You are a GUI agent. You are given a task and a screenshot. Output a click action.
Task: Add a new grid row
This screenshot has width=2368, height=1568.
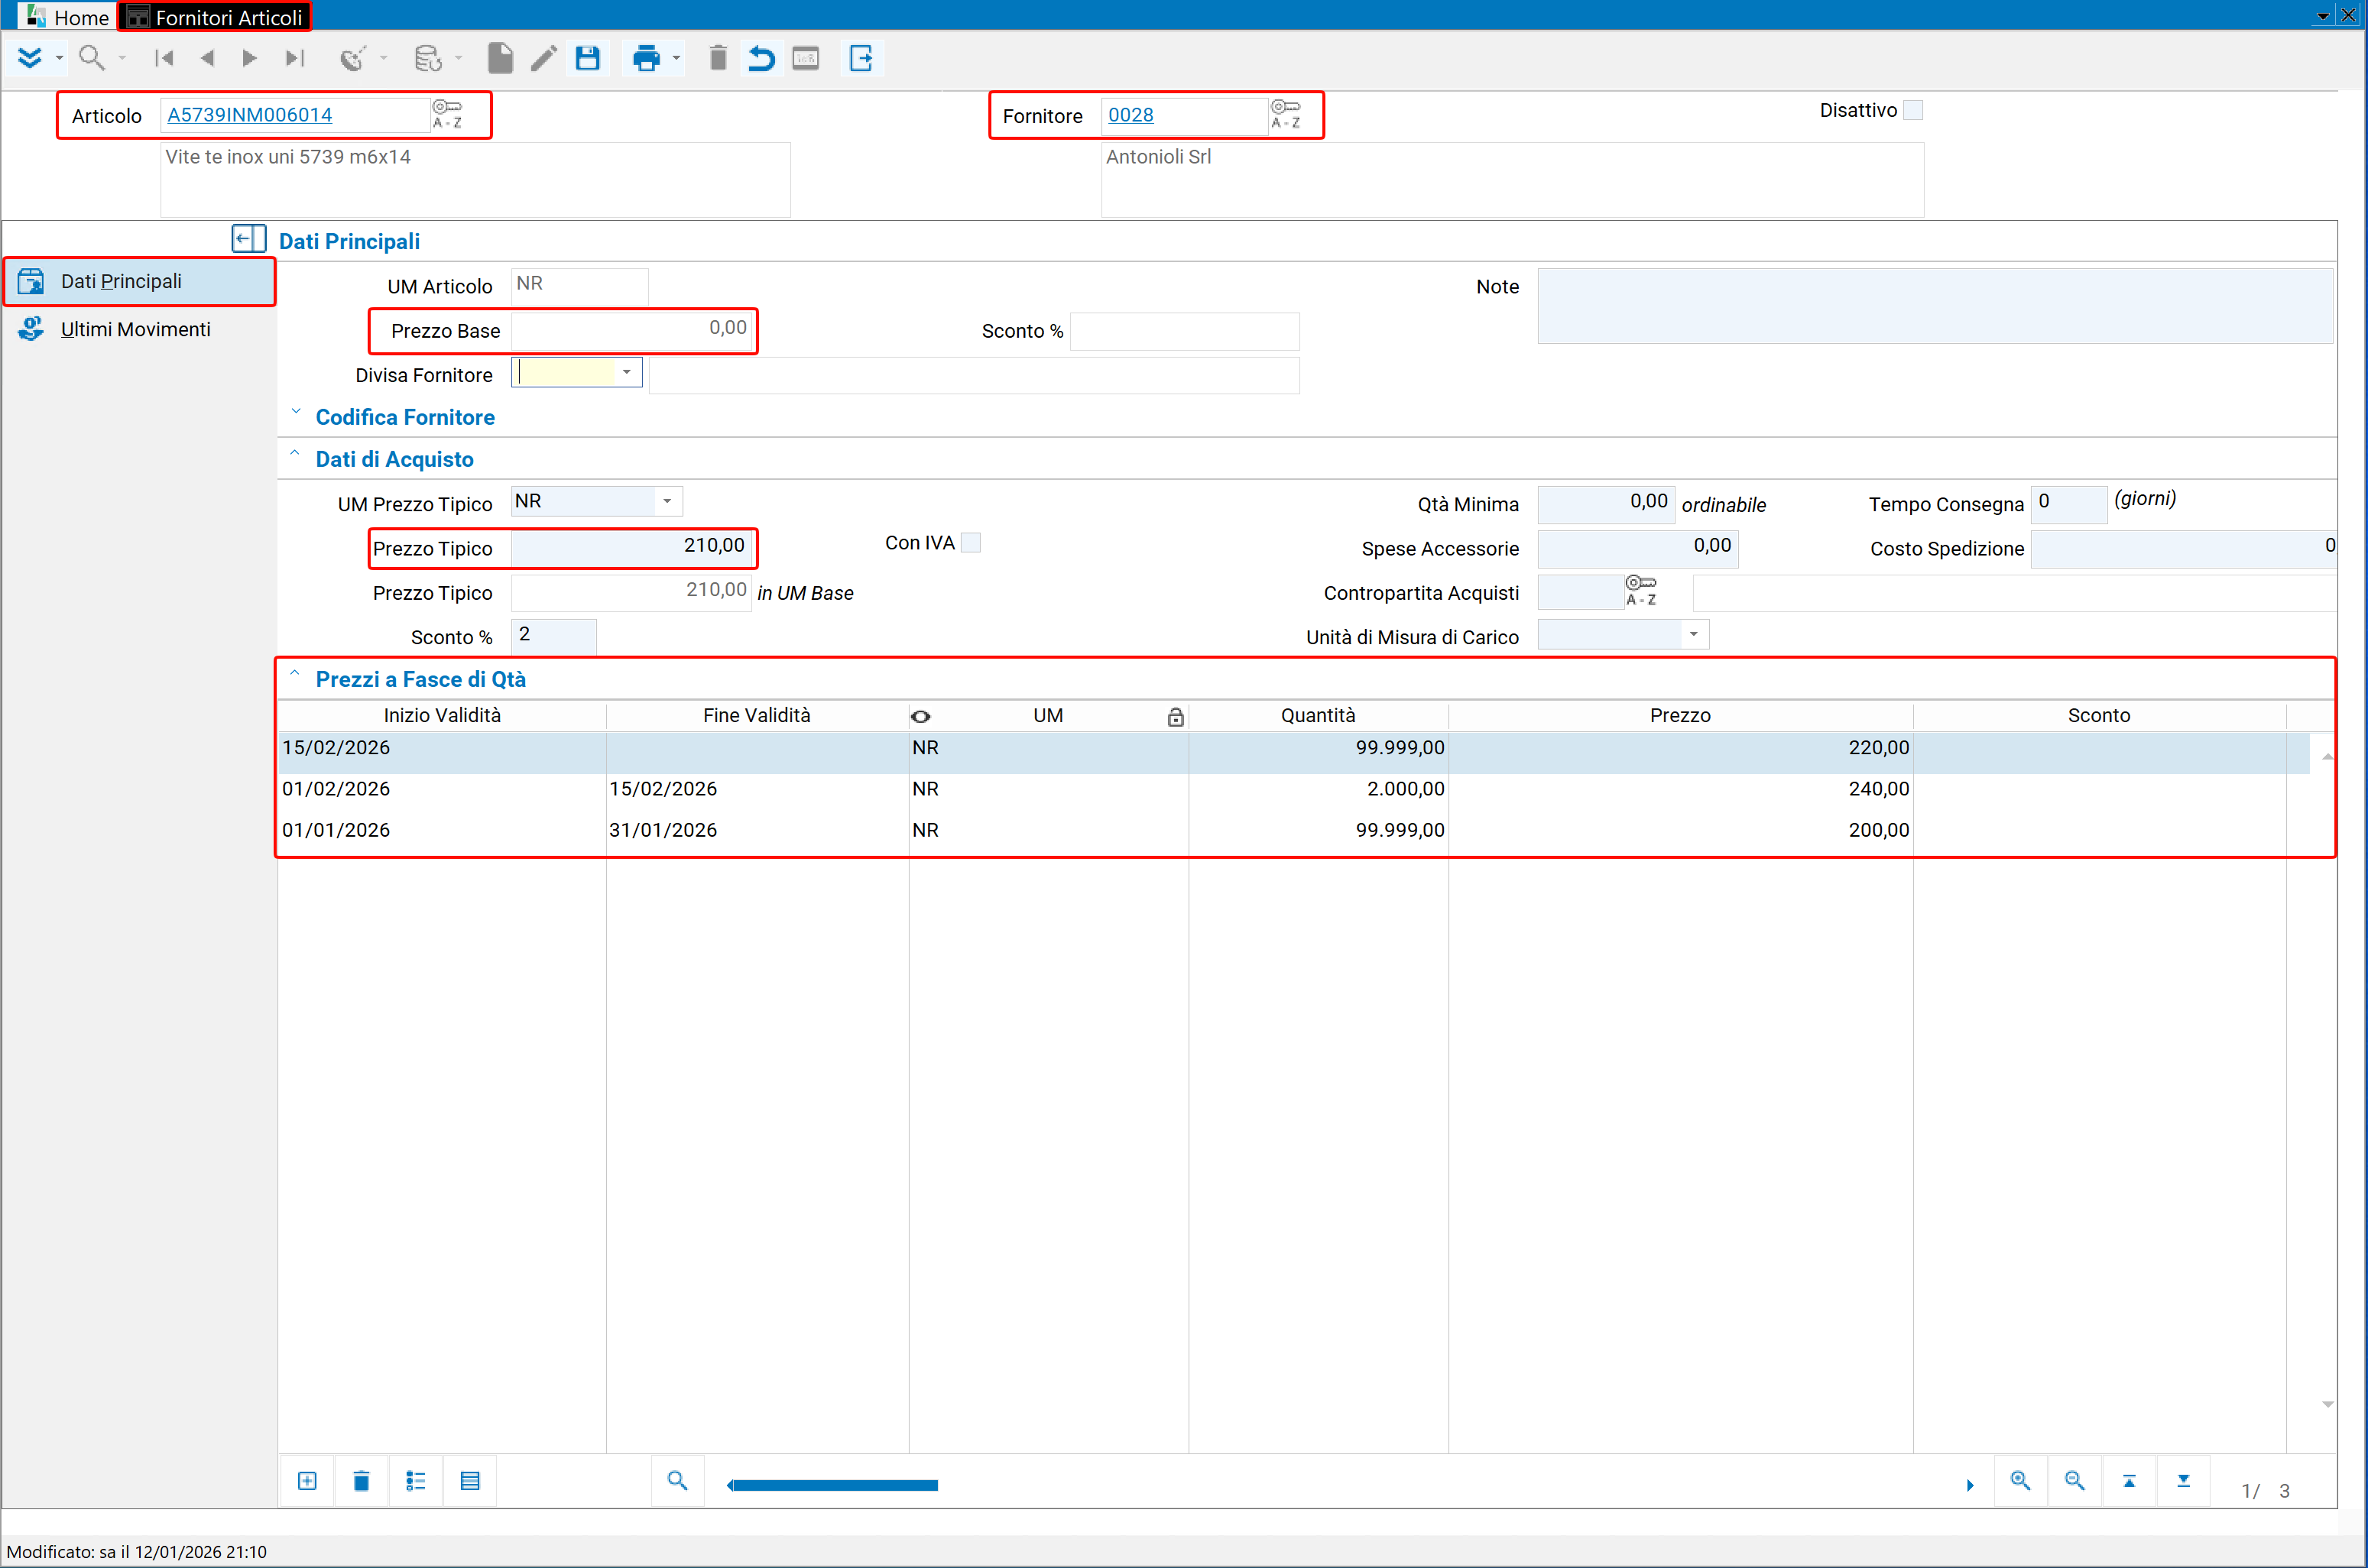pyautogui.click(x=307, y=1481)
